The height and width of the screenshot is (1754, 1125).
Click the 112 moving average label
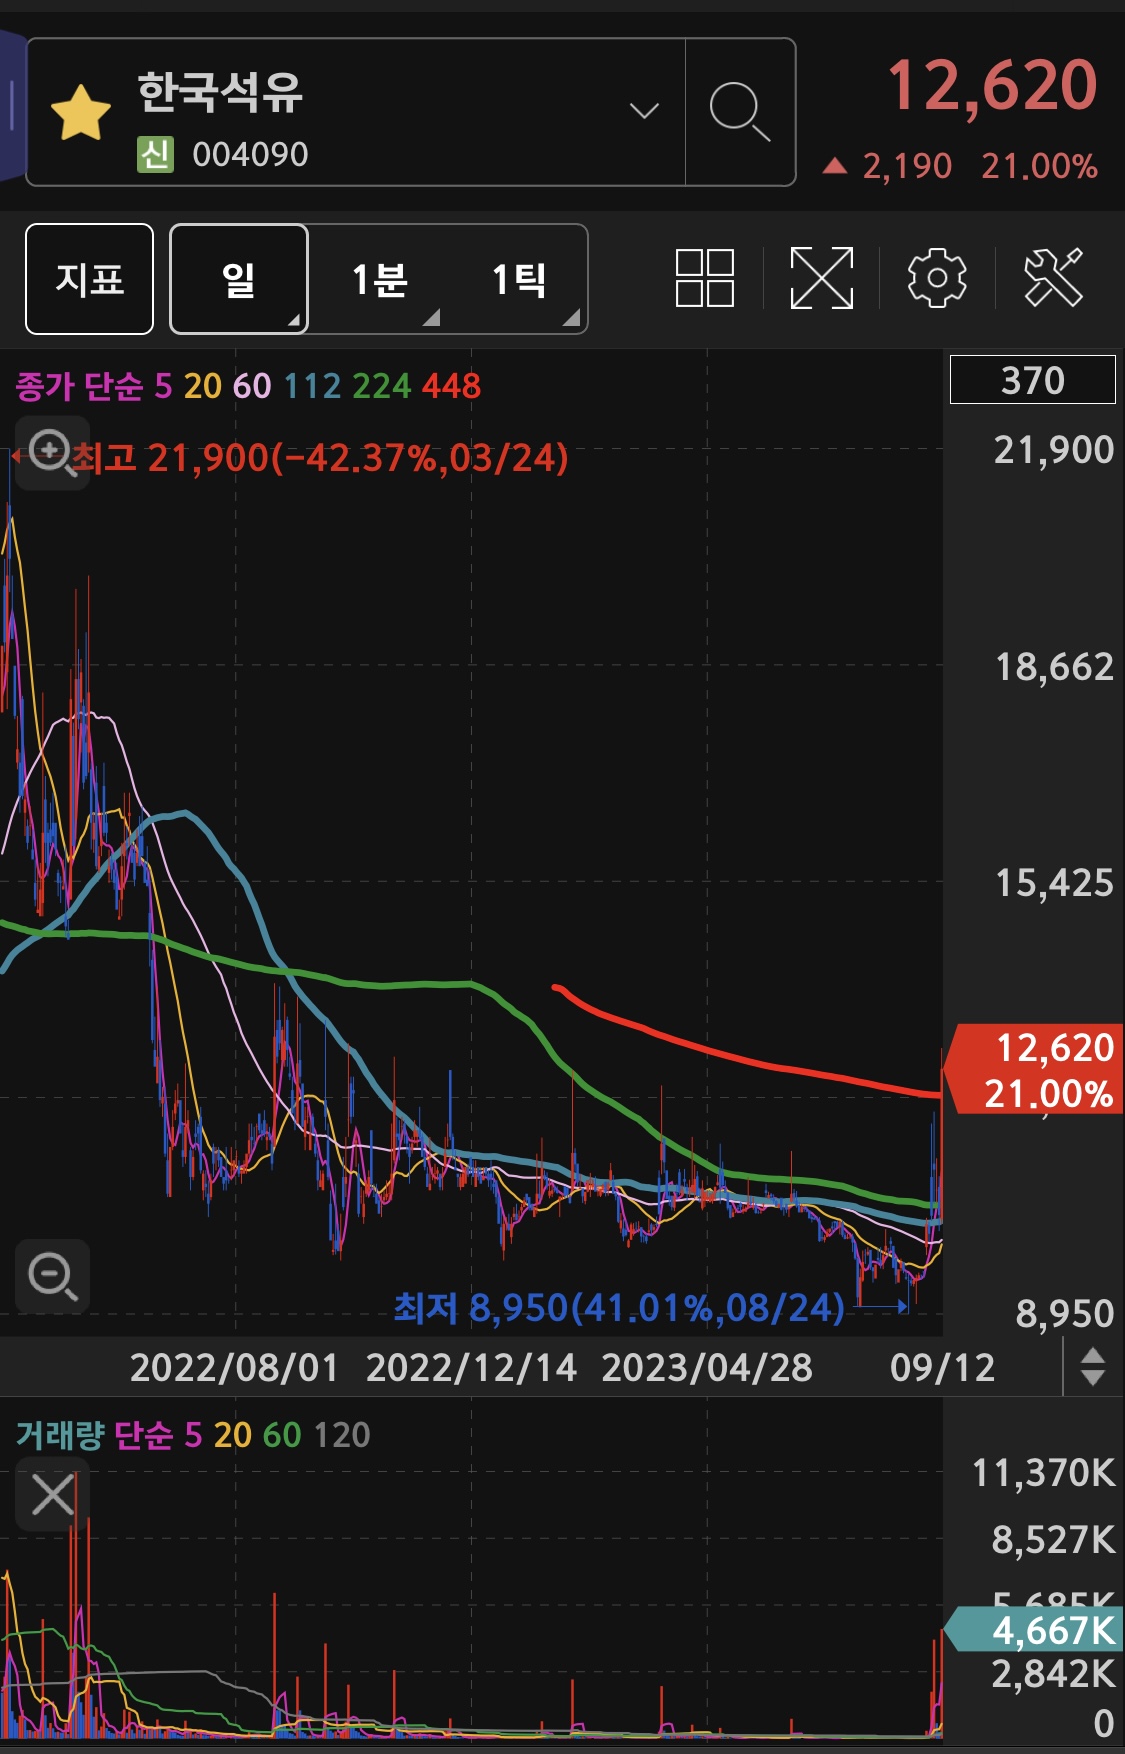tap(312, 386)
